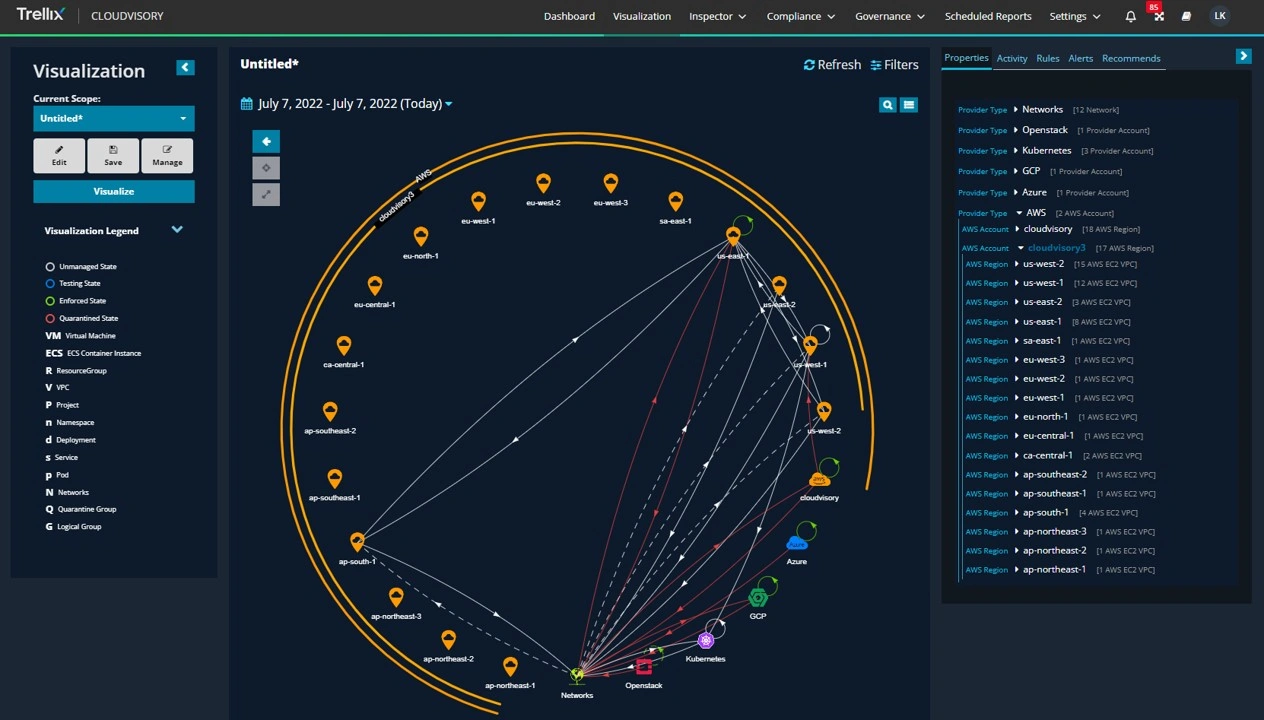Select the eu-north-1 region node

point(421,237)
